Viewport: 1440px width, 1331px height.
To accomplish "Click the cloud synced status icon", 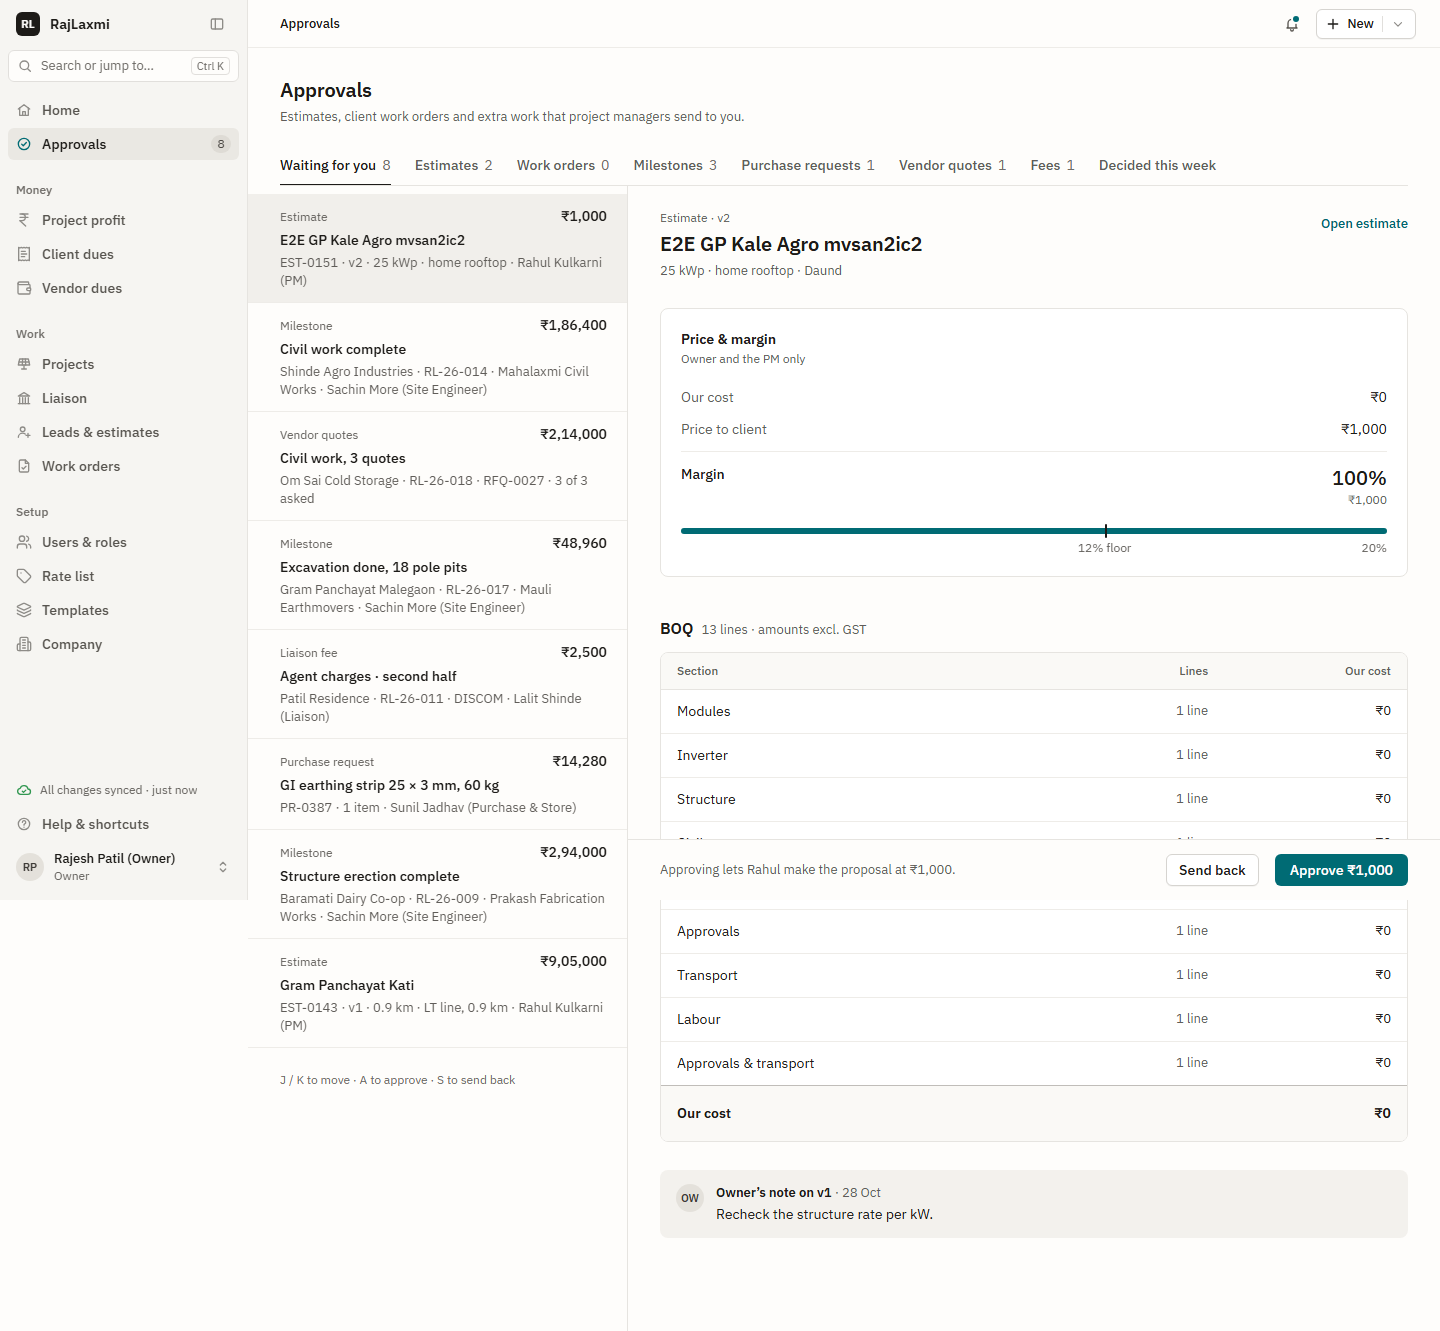I will coord(24,790).
